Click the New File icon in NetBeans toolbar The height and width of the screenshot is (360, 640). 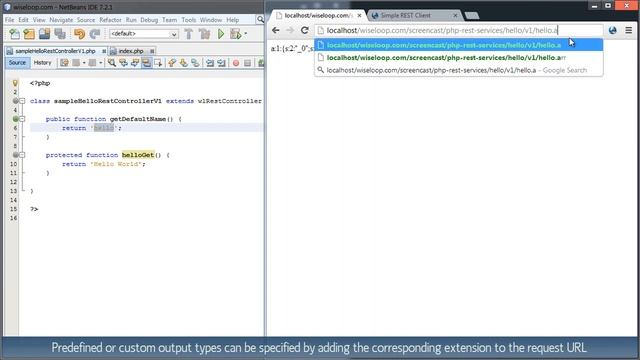click(x=14, y=34)
